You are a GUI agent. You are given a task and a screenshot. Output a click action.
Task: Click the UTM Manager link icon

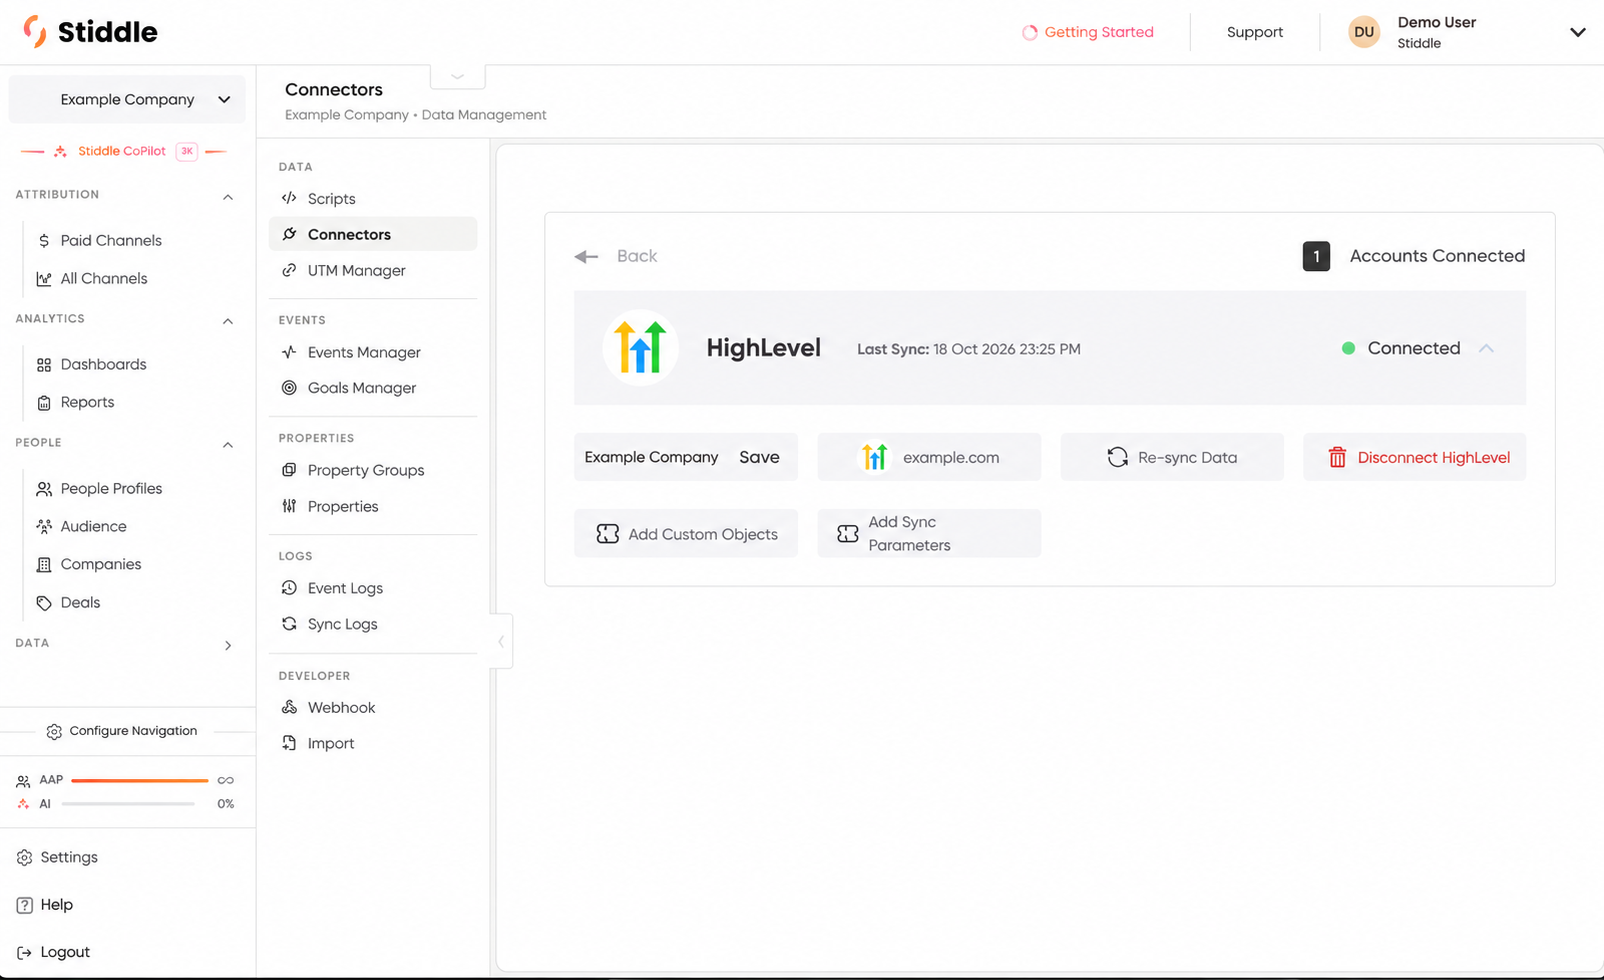289,270
